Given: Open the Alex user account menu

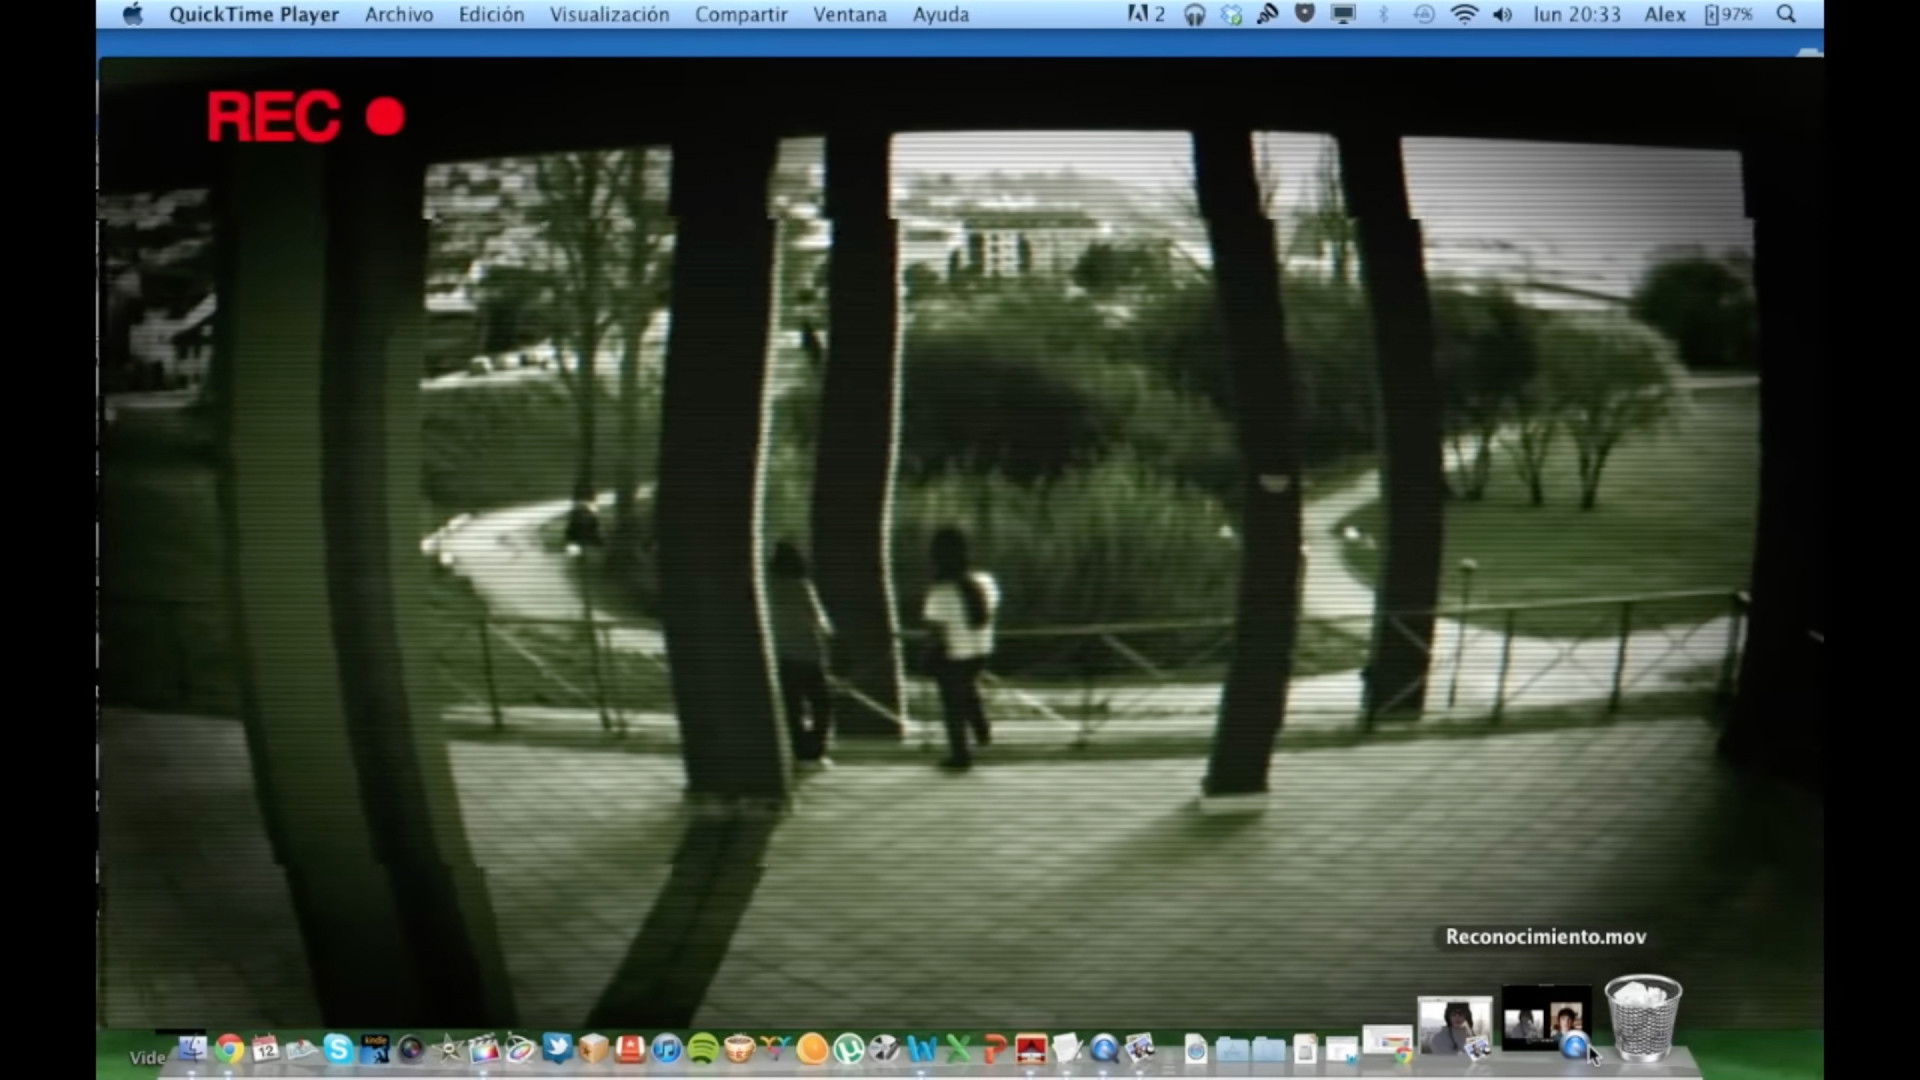Looking at the screenshot, I should tap(1665, 15).
